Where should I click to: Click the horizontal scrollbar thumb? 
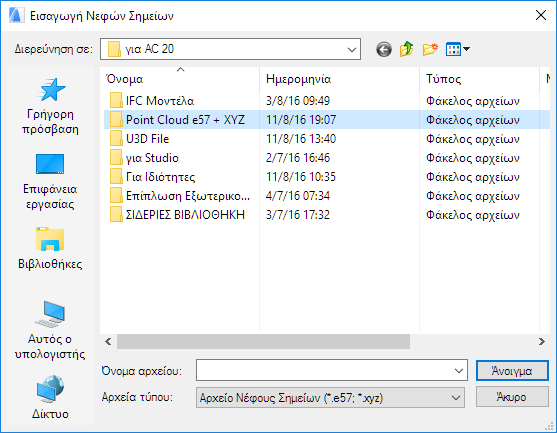pyautogui.click(x=263, y=342)
